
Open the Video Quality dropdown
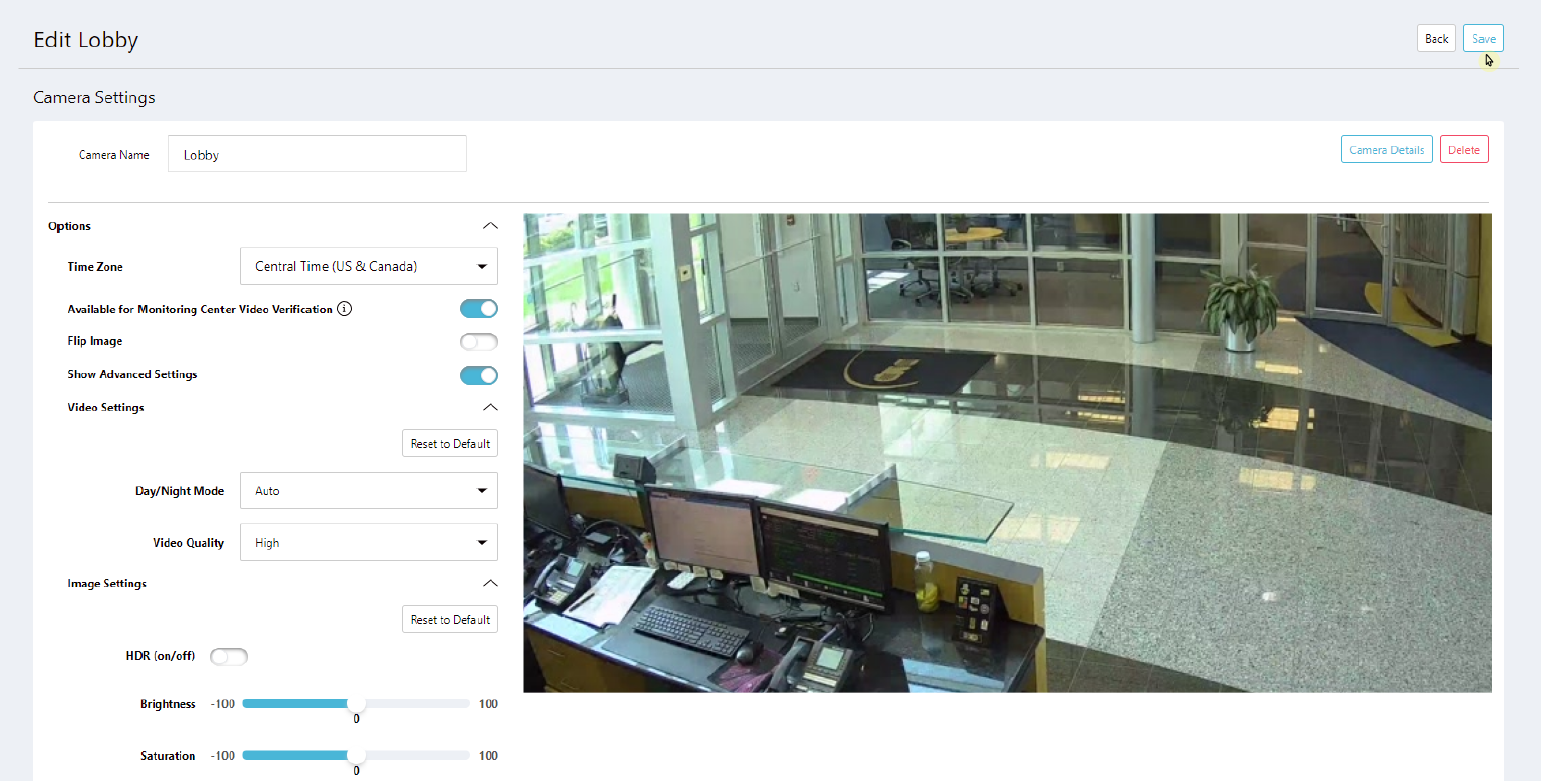368,543
